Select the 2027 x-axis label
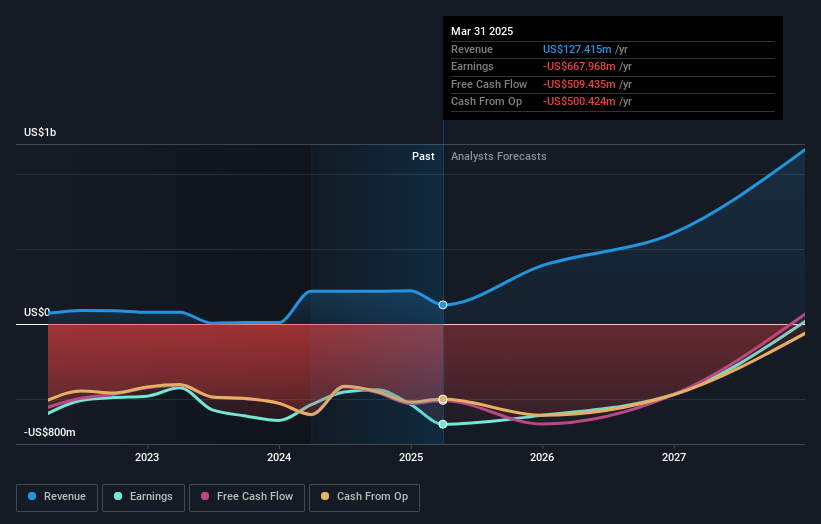 (674, 457)
